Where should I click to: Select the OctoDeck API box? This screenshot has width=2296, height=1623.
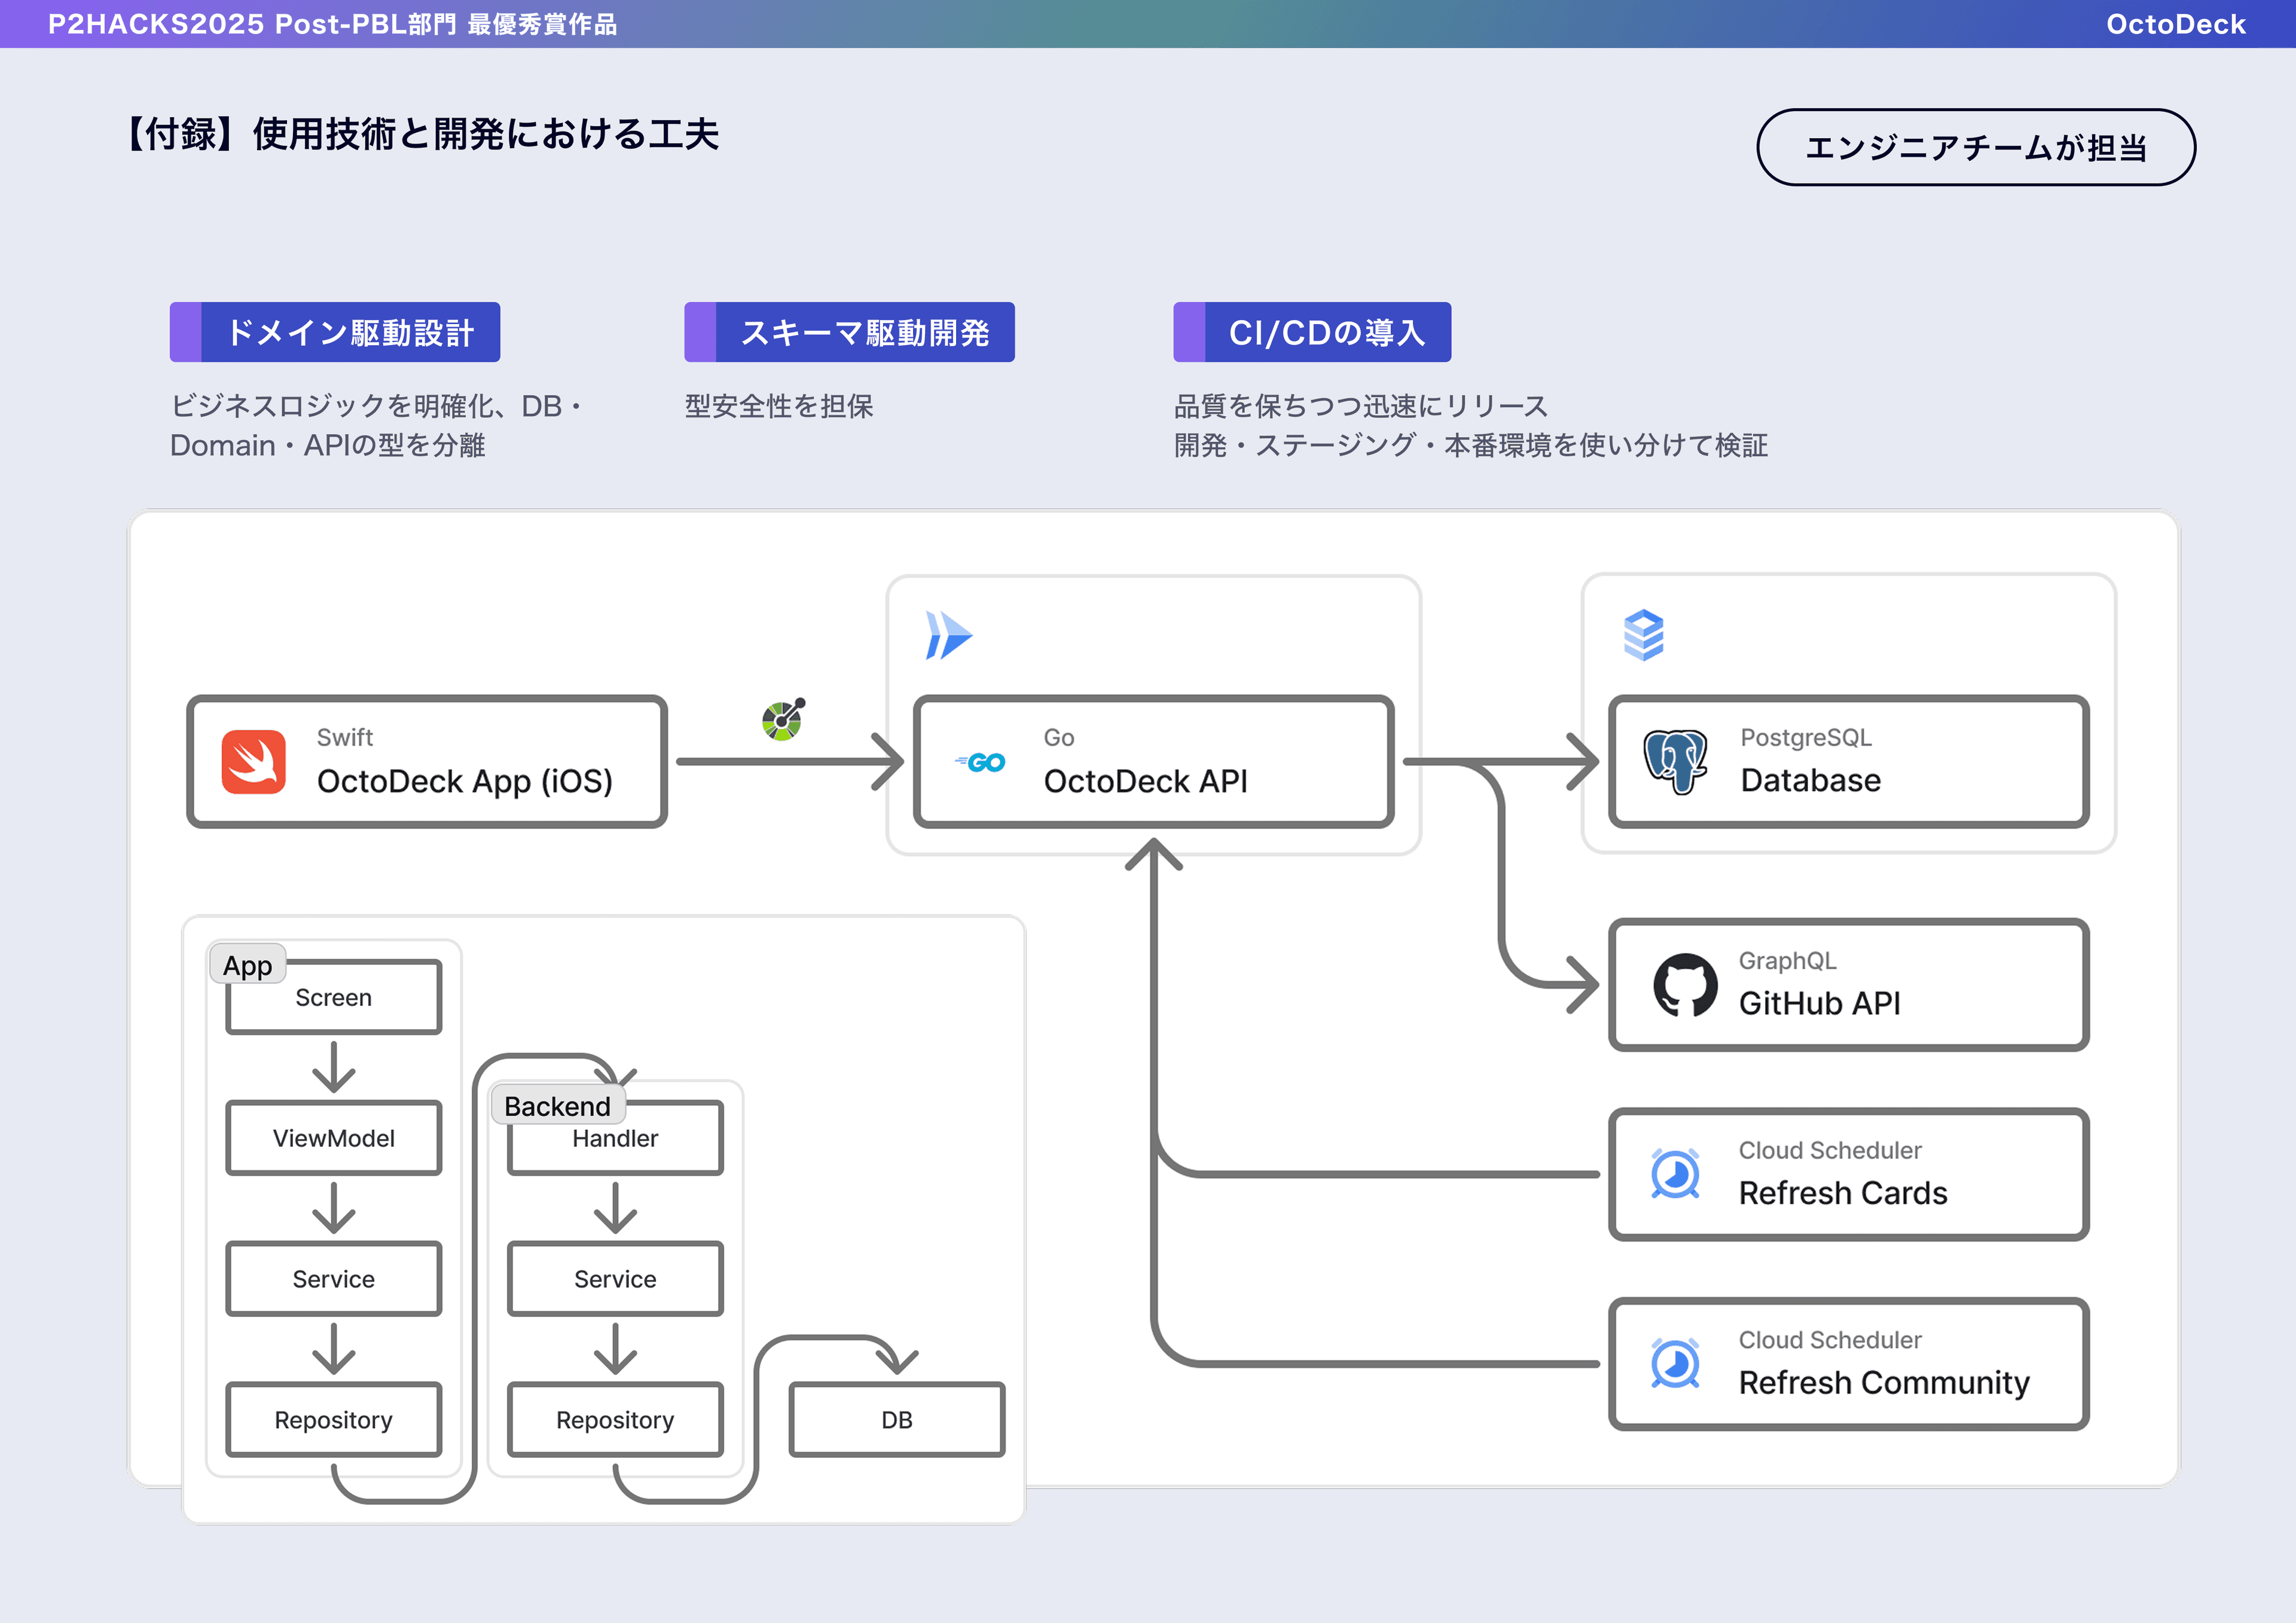pos(1153,762)
